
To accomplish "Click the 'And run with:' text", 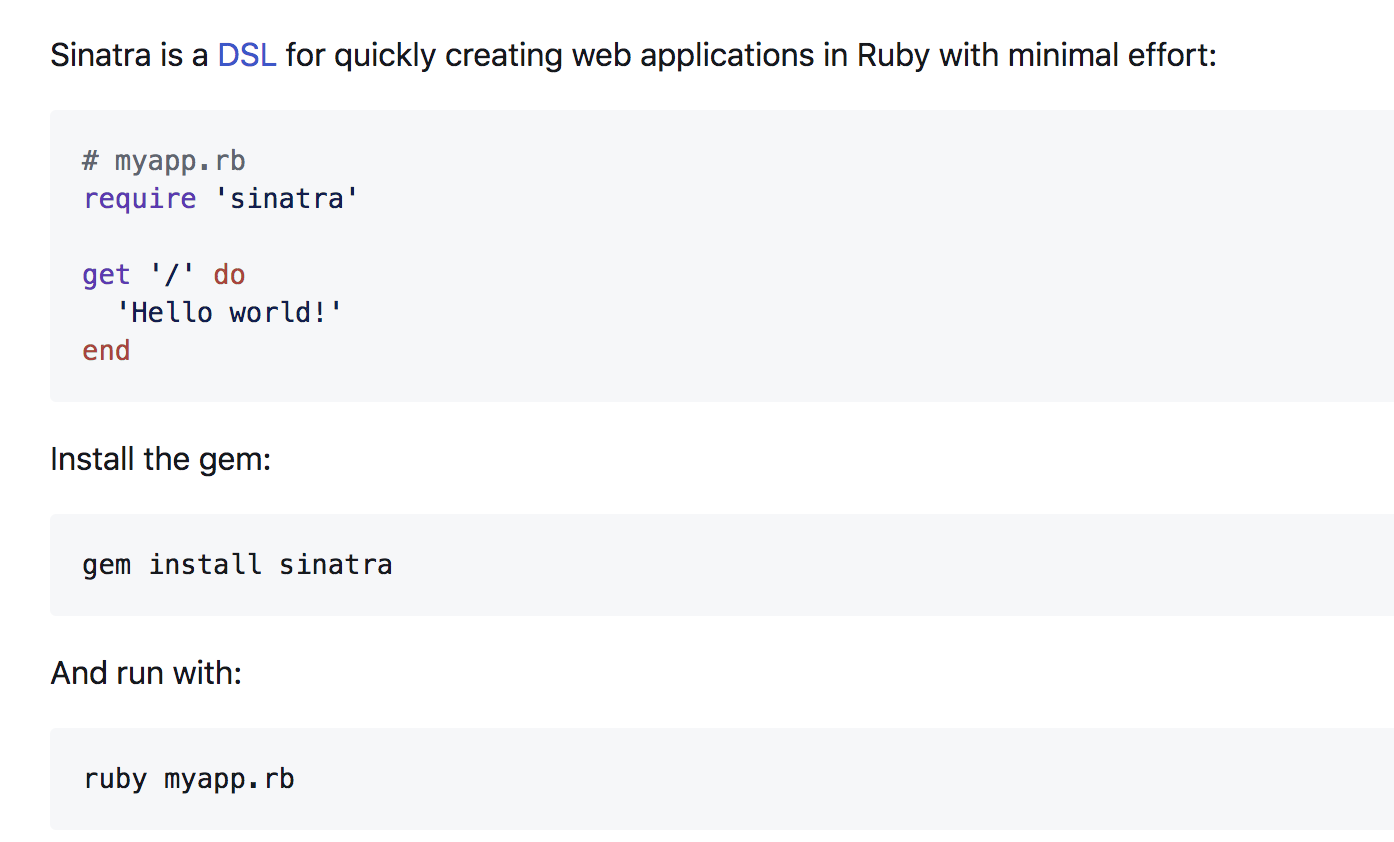I will (146, 673).
